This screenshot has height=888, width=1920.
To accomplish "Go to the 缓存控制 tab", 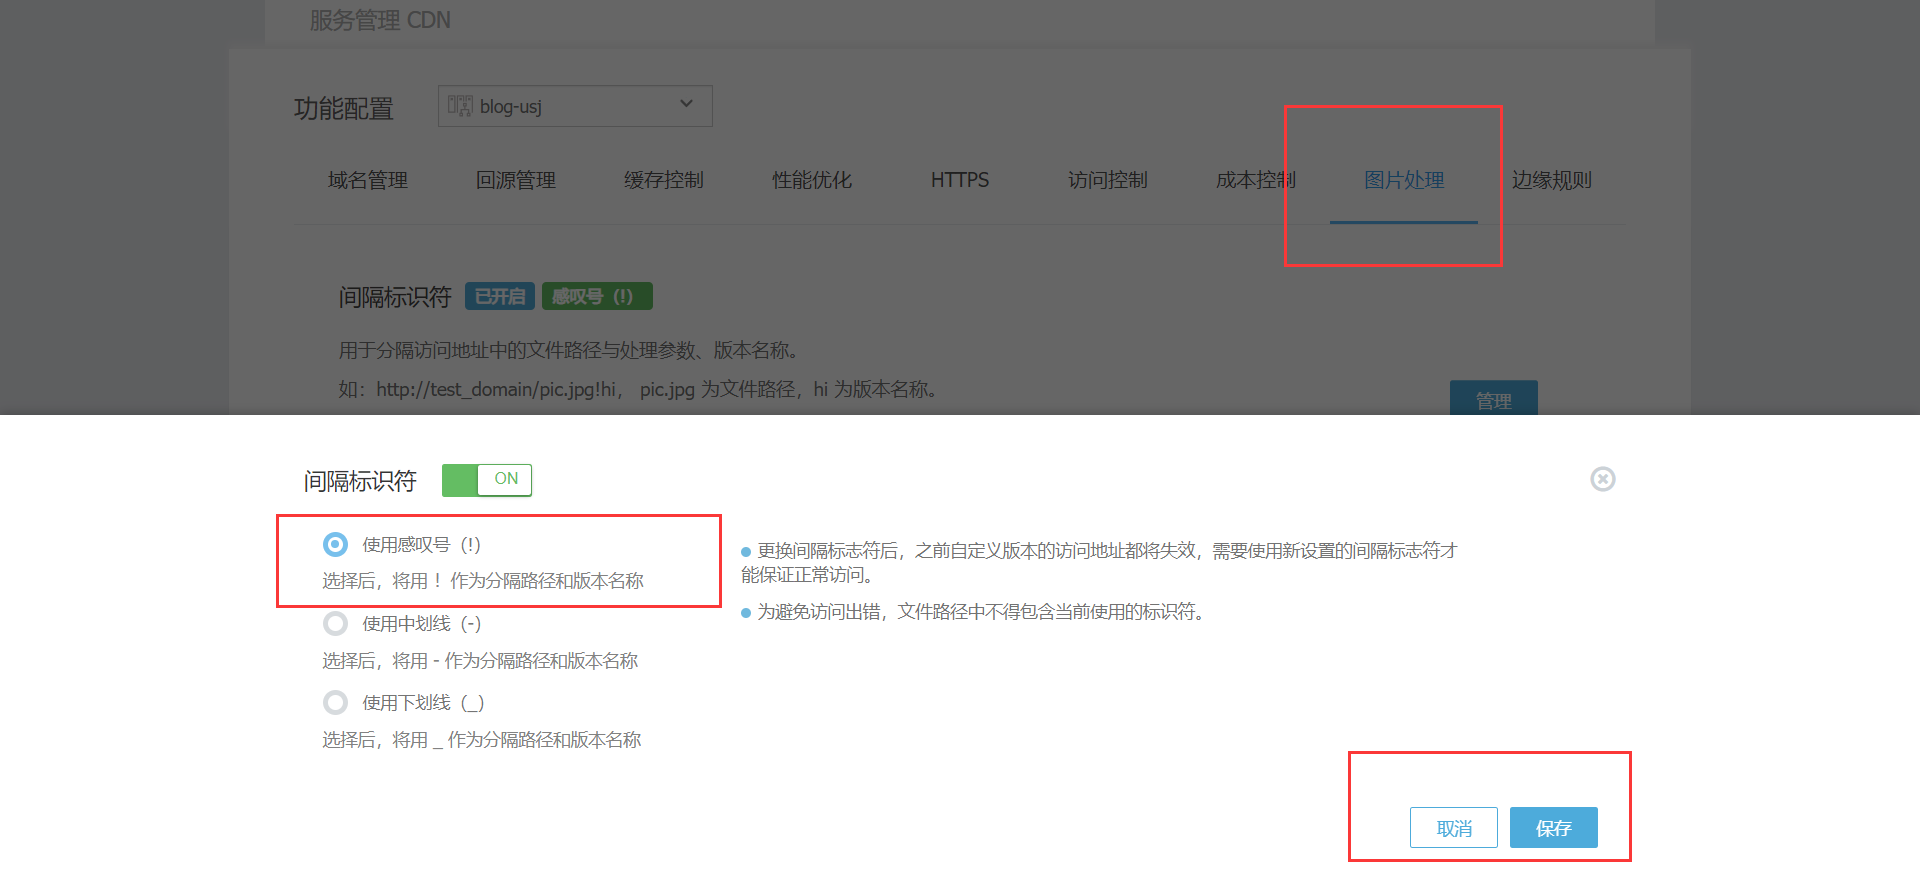I will (664, 180).
